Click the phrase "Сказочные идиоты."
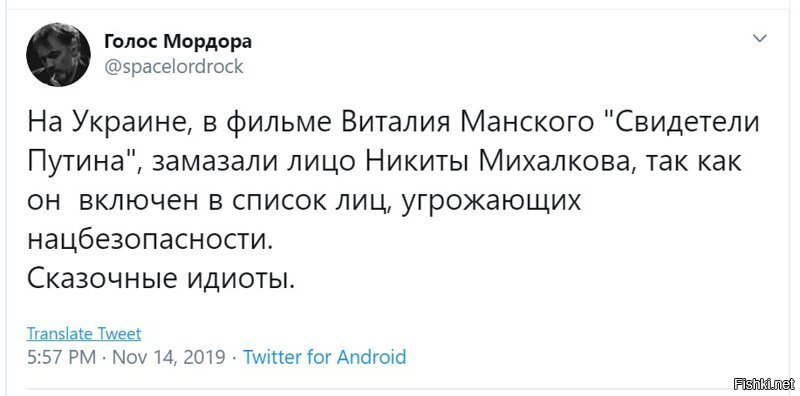Image resolution: width=800 pixels, height=396 pixels. point(161,278)
